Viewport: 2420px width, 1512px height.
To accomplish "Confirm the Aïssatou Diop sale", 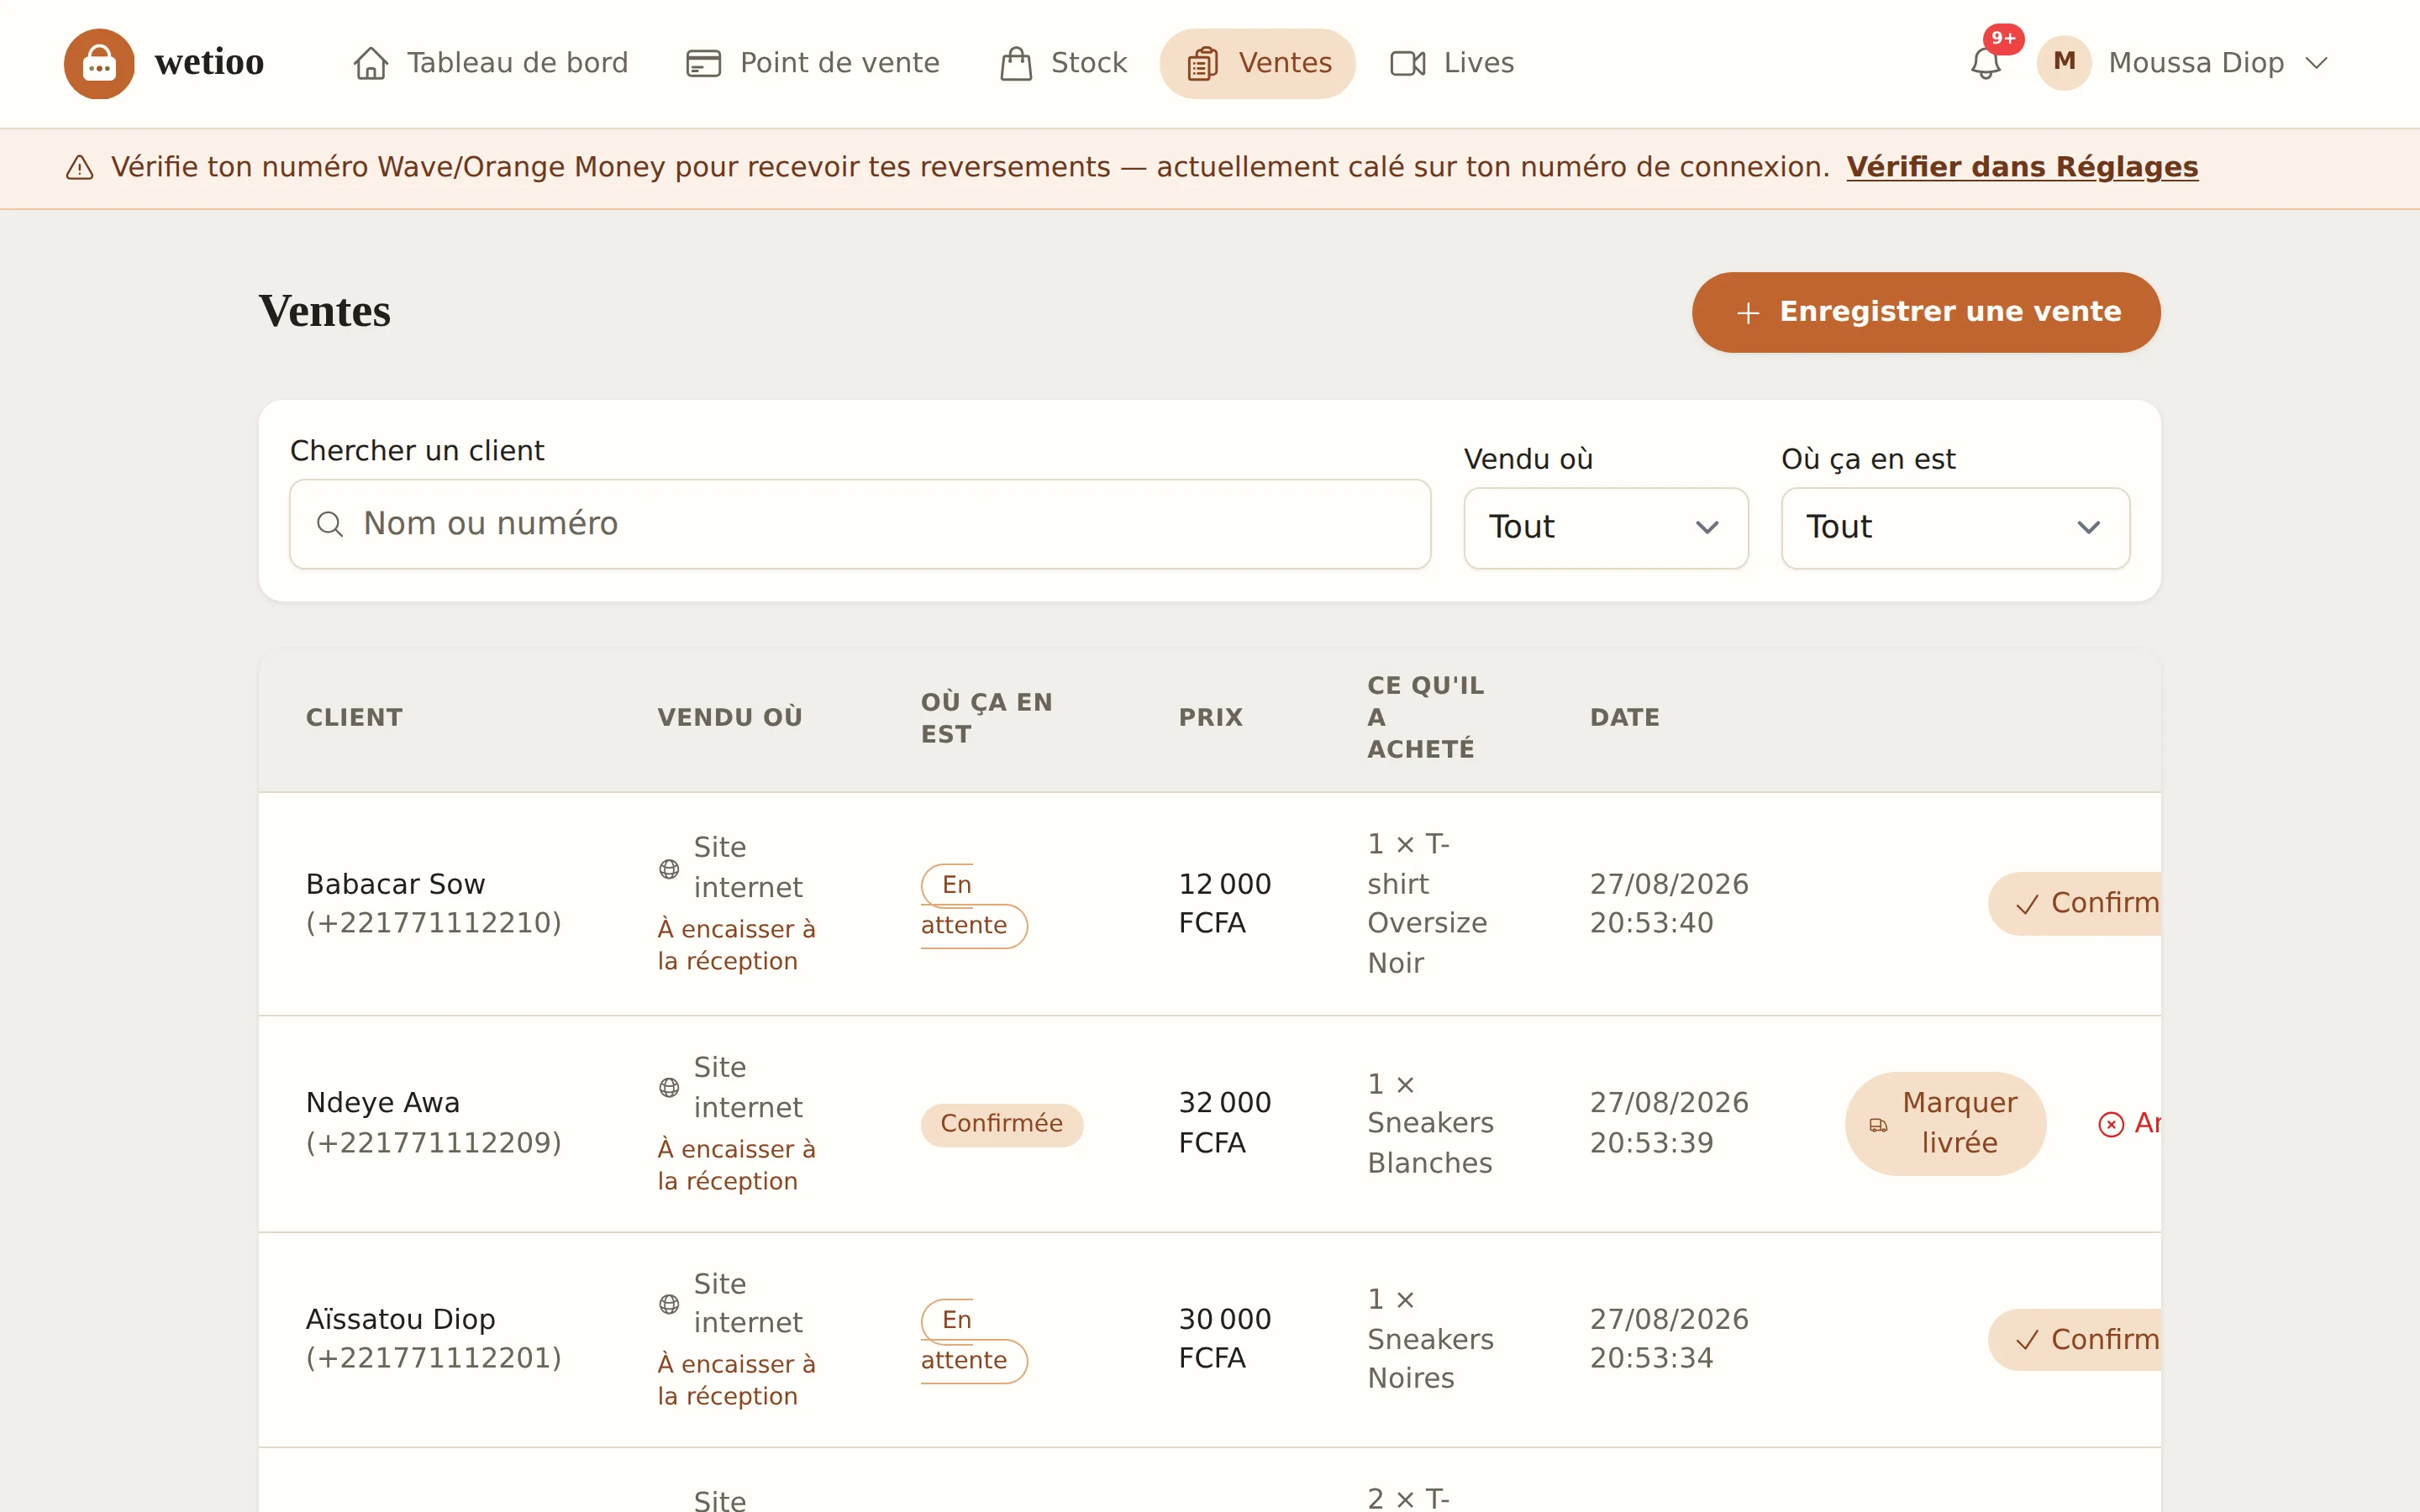I will pyautogui.click(x=2075, y=1339).
